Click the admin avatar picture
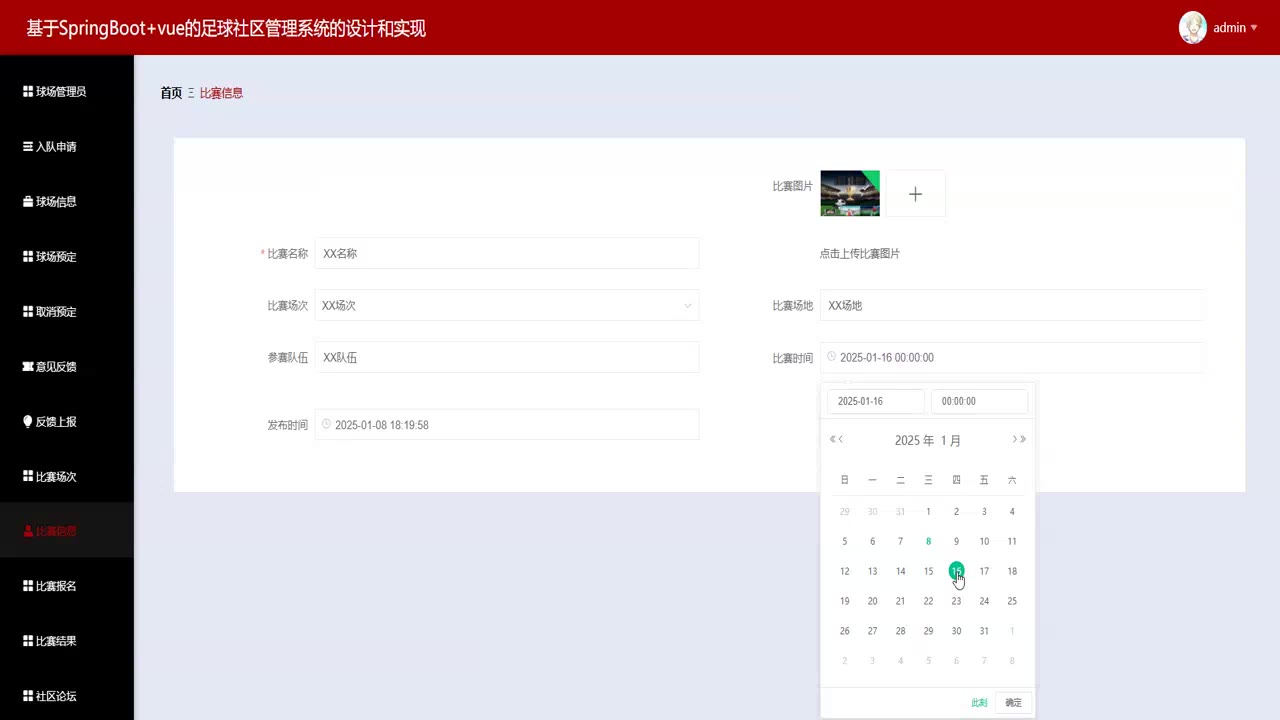Screen dimensions: 1280x720 pyautogui.click(x=1193, y=28)
